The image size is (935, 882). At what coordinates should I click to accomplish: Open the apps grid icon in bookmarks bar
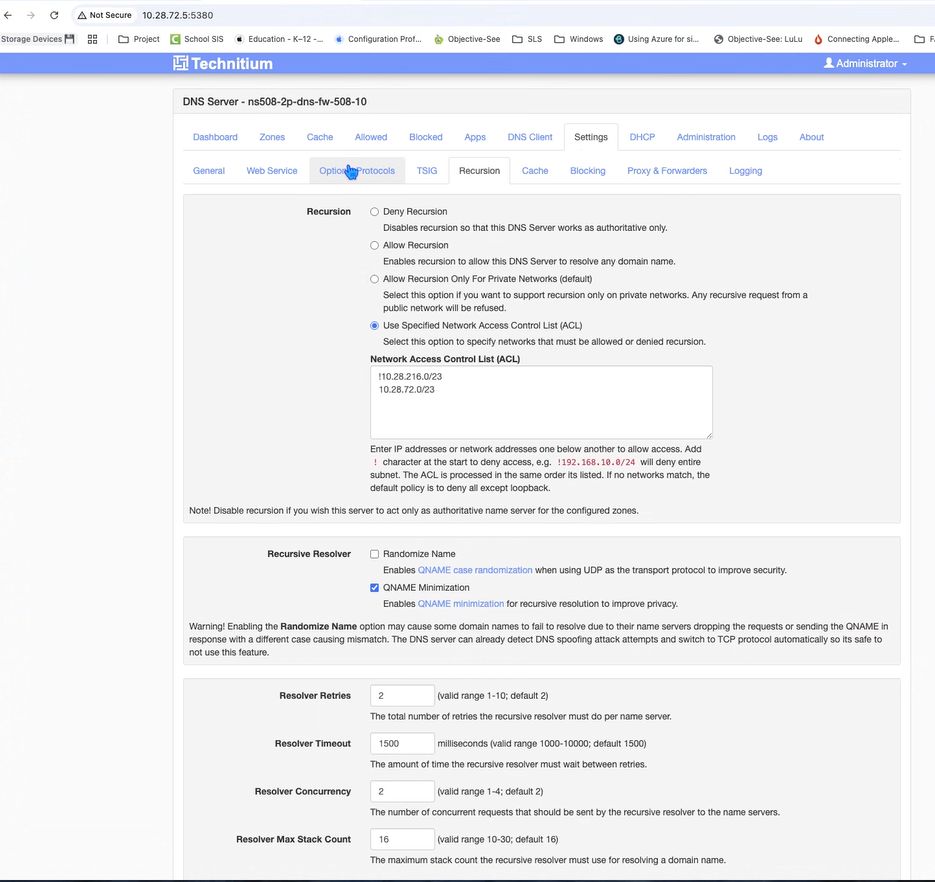point(92,39)
